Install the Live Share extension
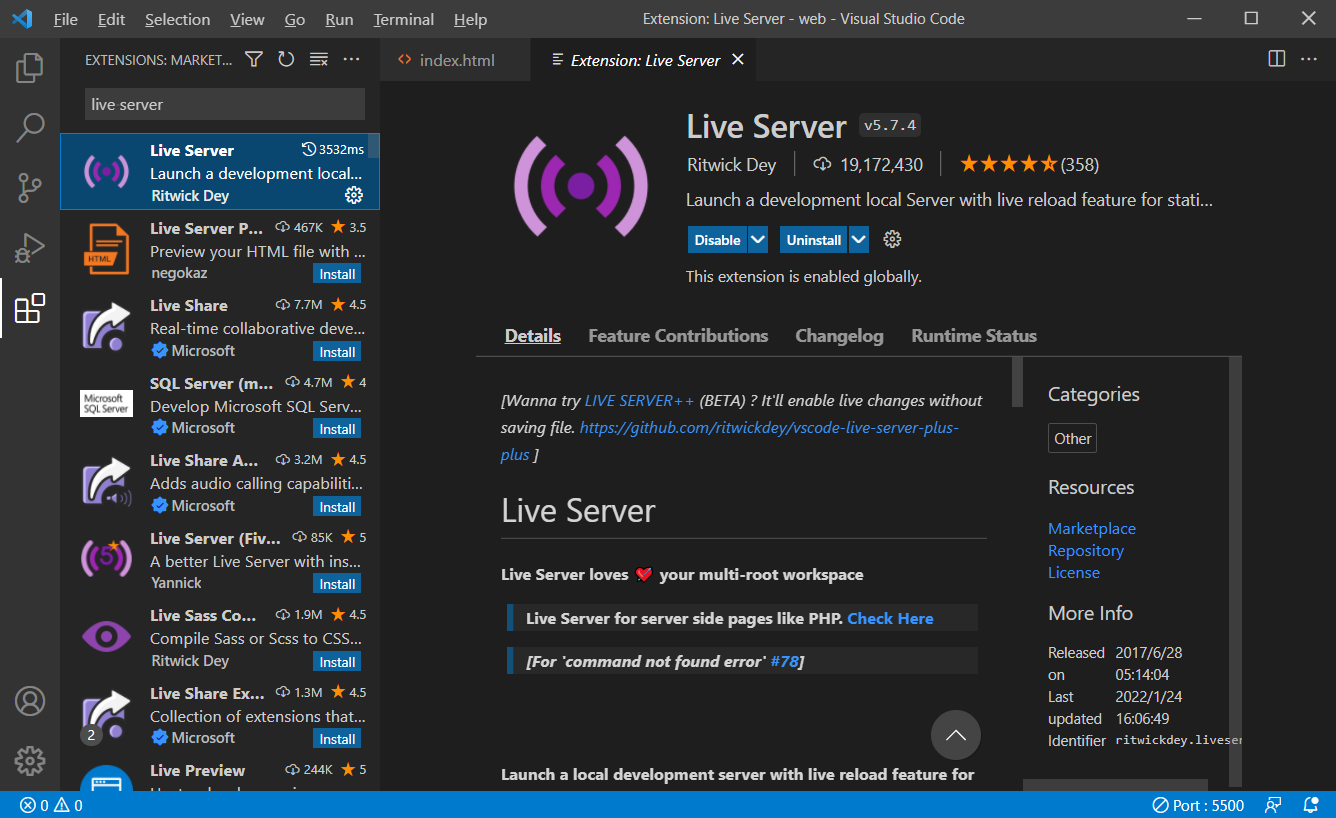Viewport: 1336px width, 818px height. [x=337, y=352]
